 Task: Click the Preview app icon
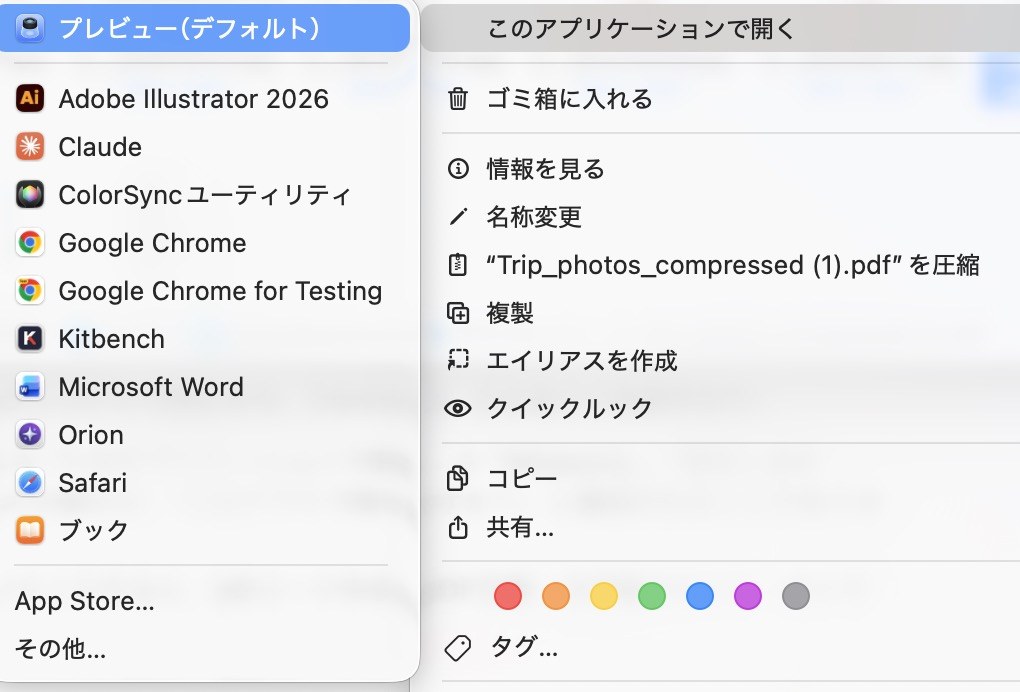[30, 28]
